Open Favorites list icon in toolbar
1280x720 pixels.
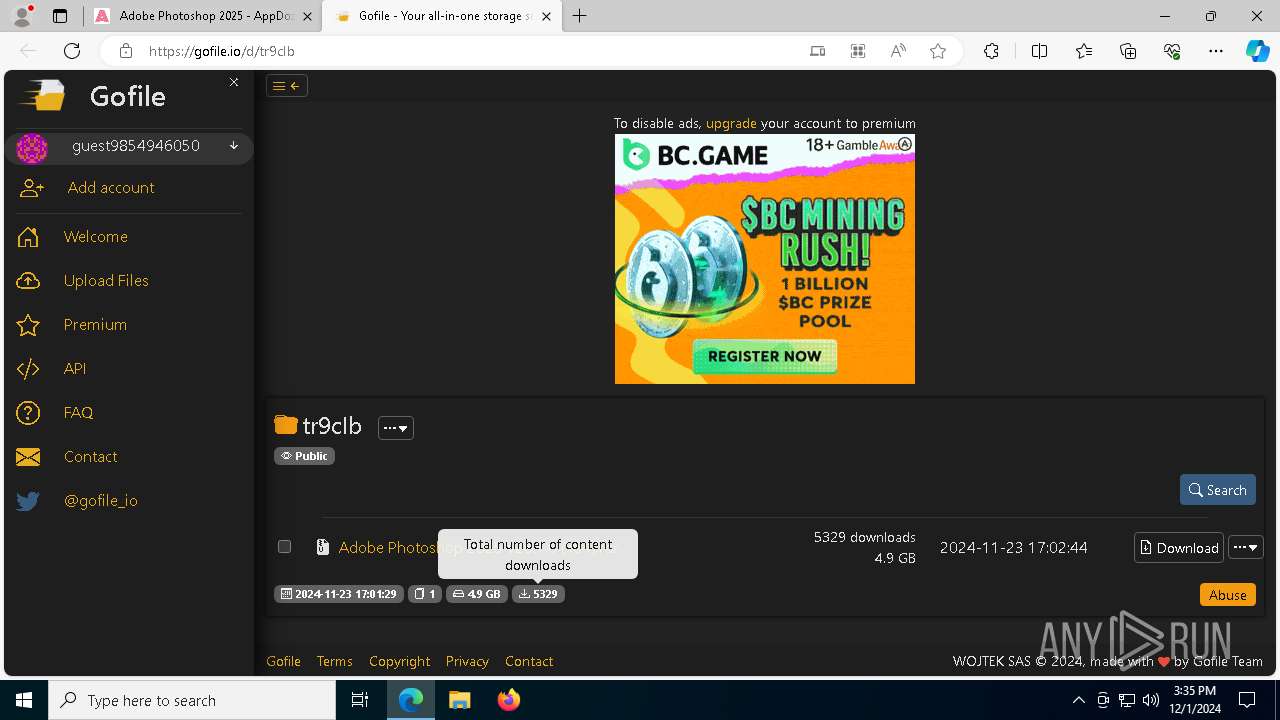click(1084, 51)
